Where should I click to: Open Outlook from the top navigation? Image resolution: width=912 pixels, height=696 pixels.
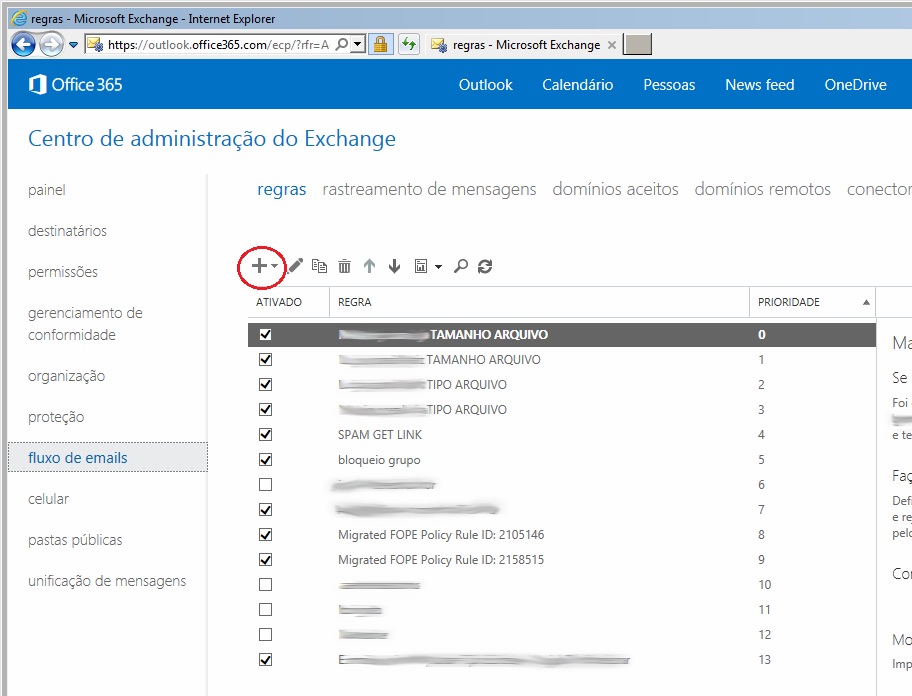(486, 85)
